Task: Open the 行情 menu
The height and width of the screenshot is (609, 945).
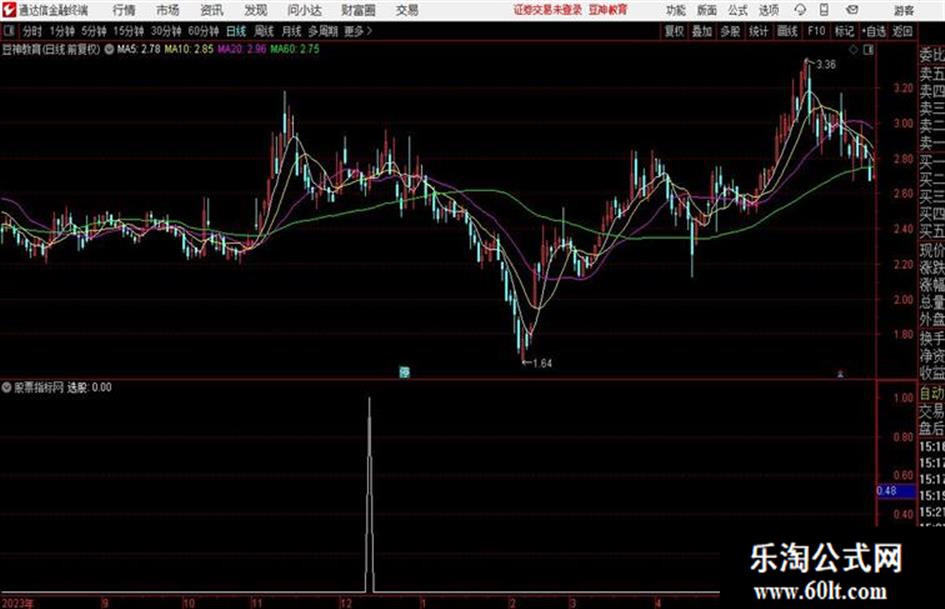Action: [x=124, y=10]
